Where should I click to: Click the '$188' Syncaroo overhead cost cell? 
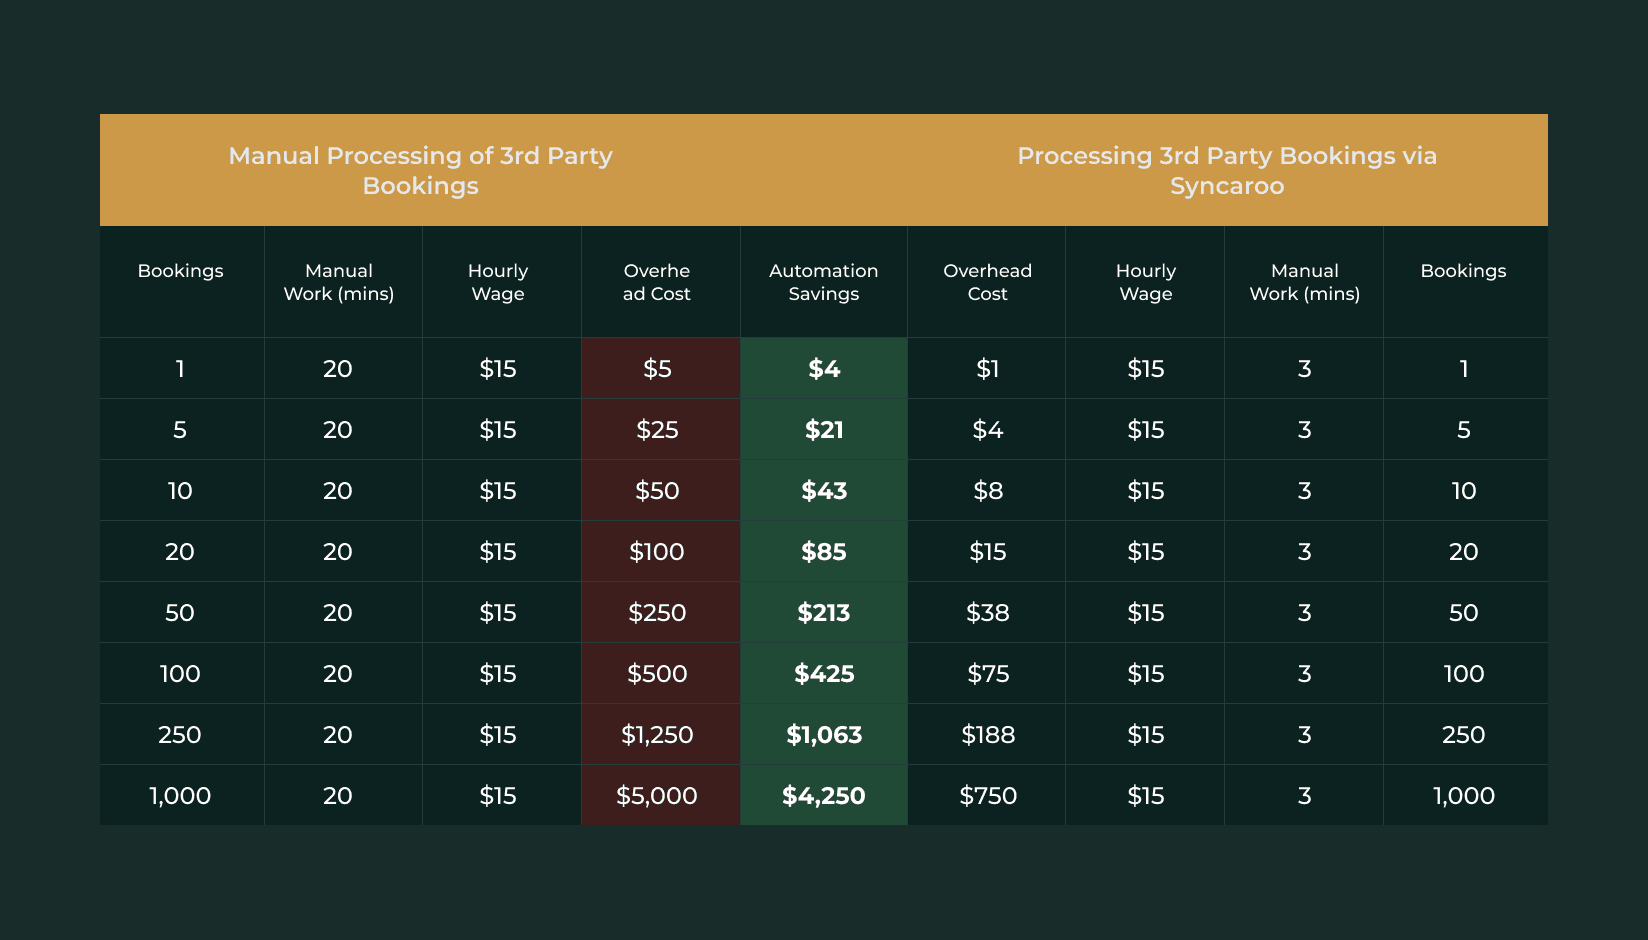[x=988, y=735]
